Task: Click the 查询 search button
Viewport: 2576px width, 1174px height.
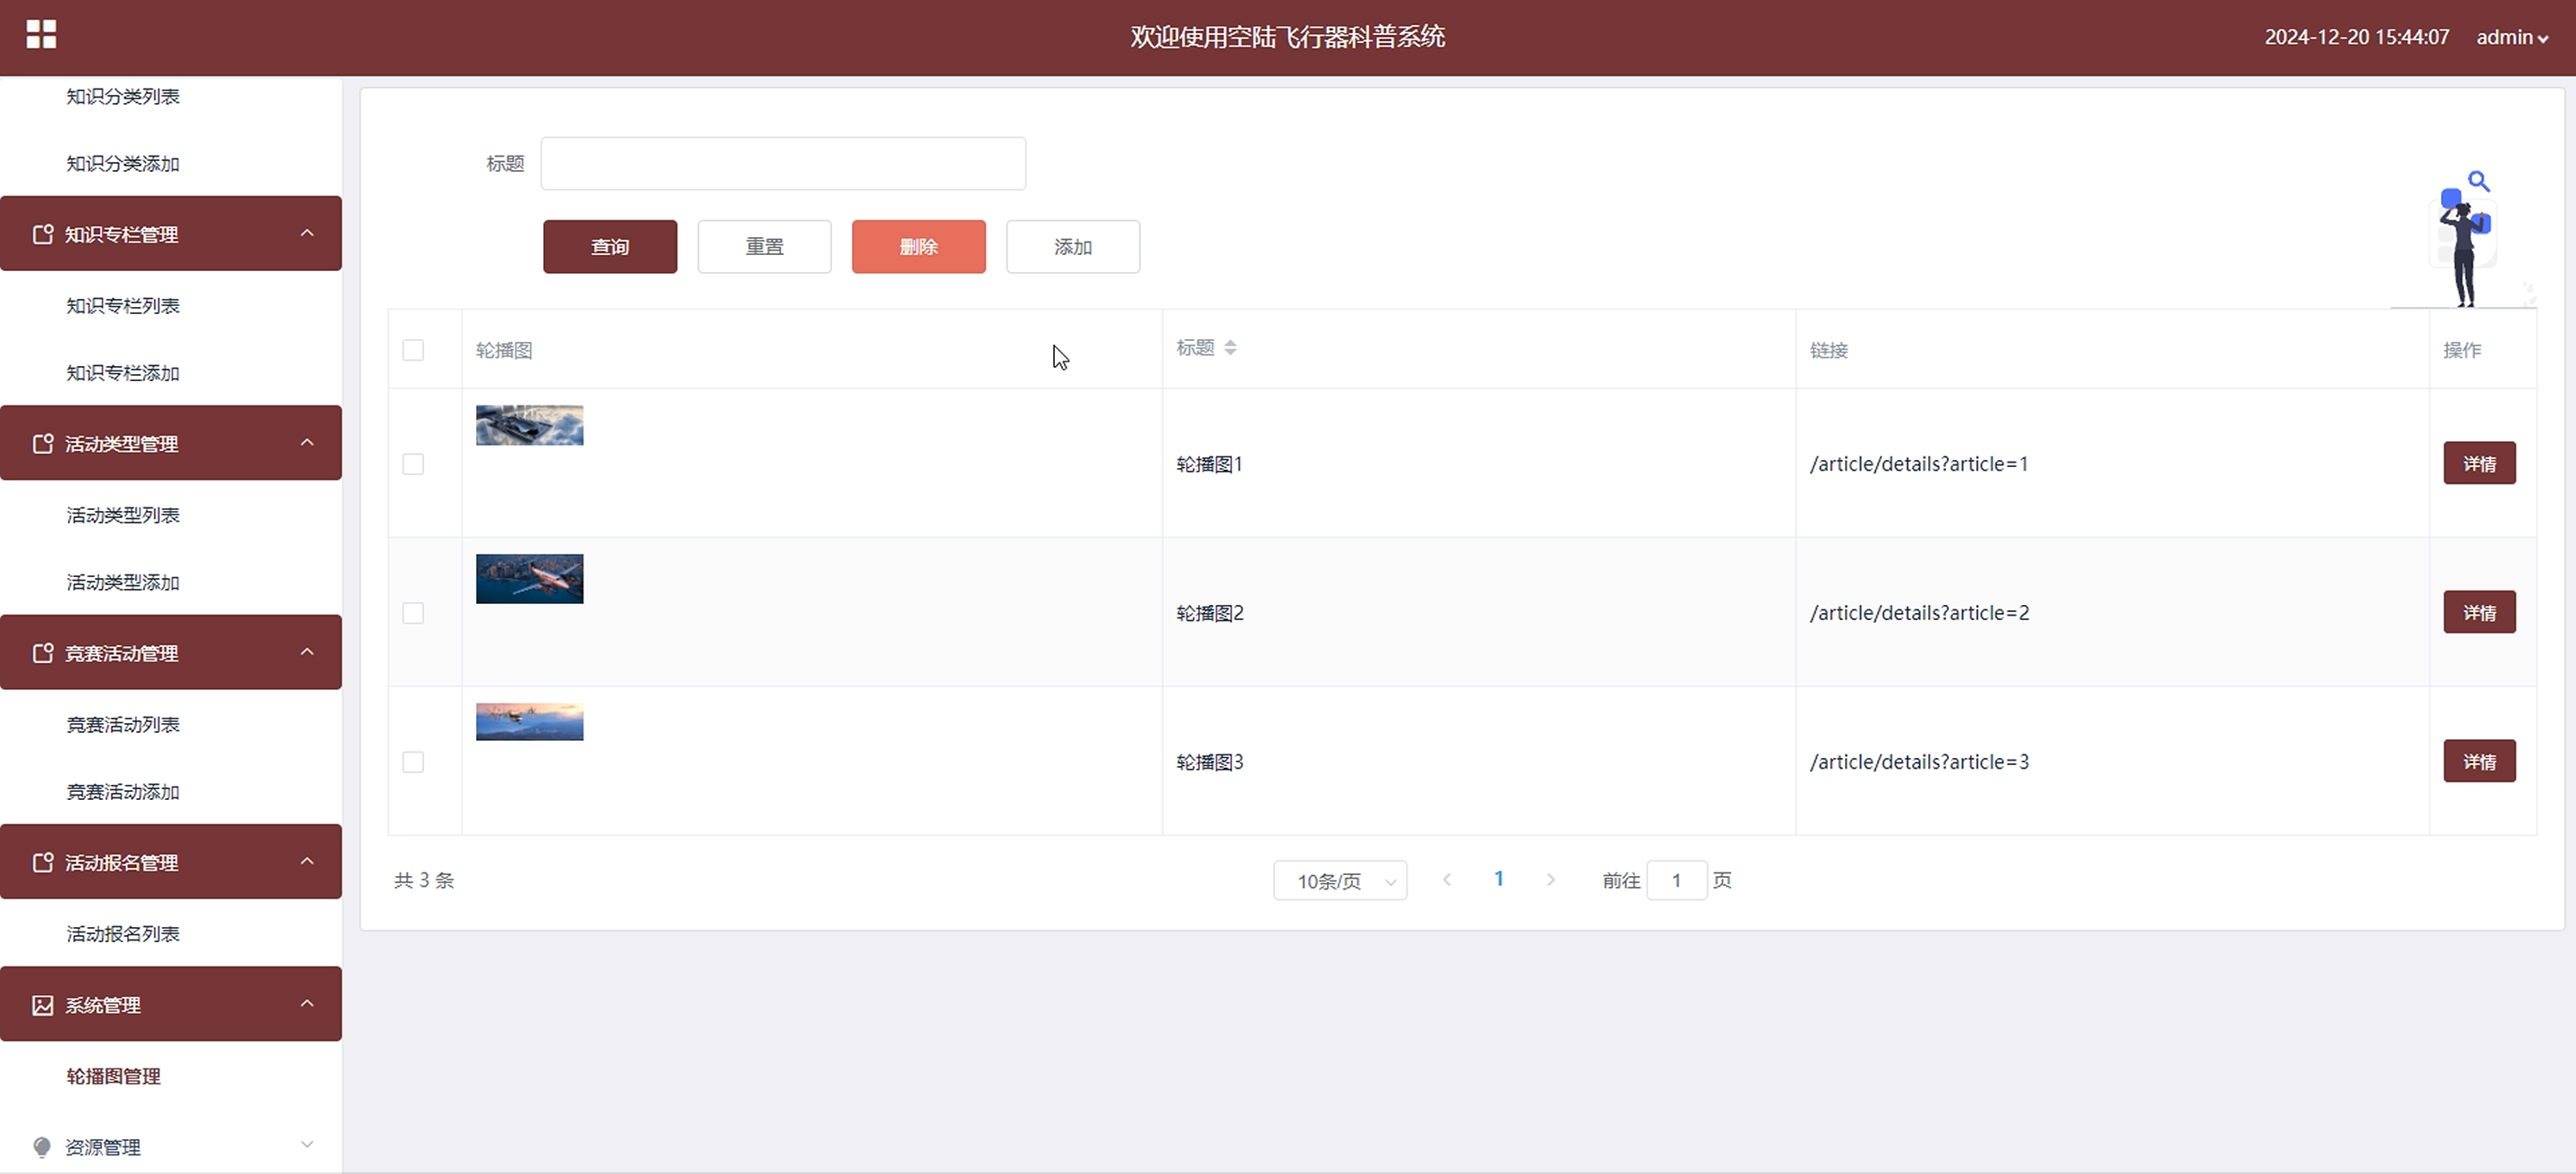Action: click(610, 247)
